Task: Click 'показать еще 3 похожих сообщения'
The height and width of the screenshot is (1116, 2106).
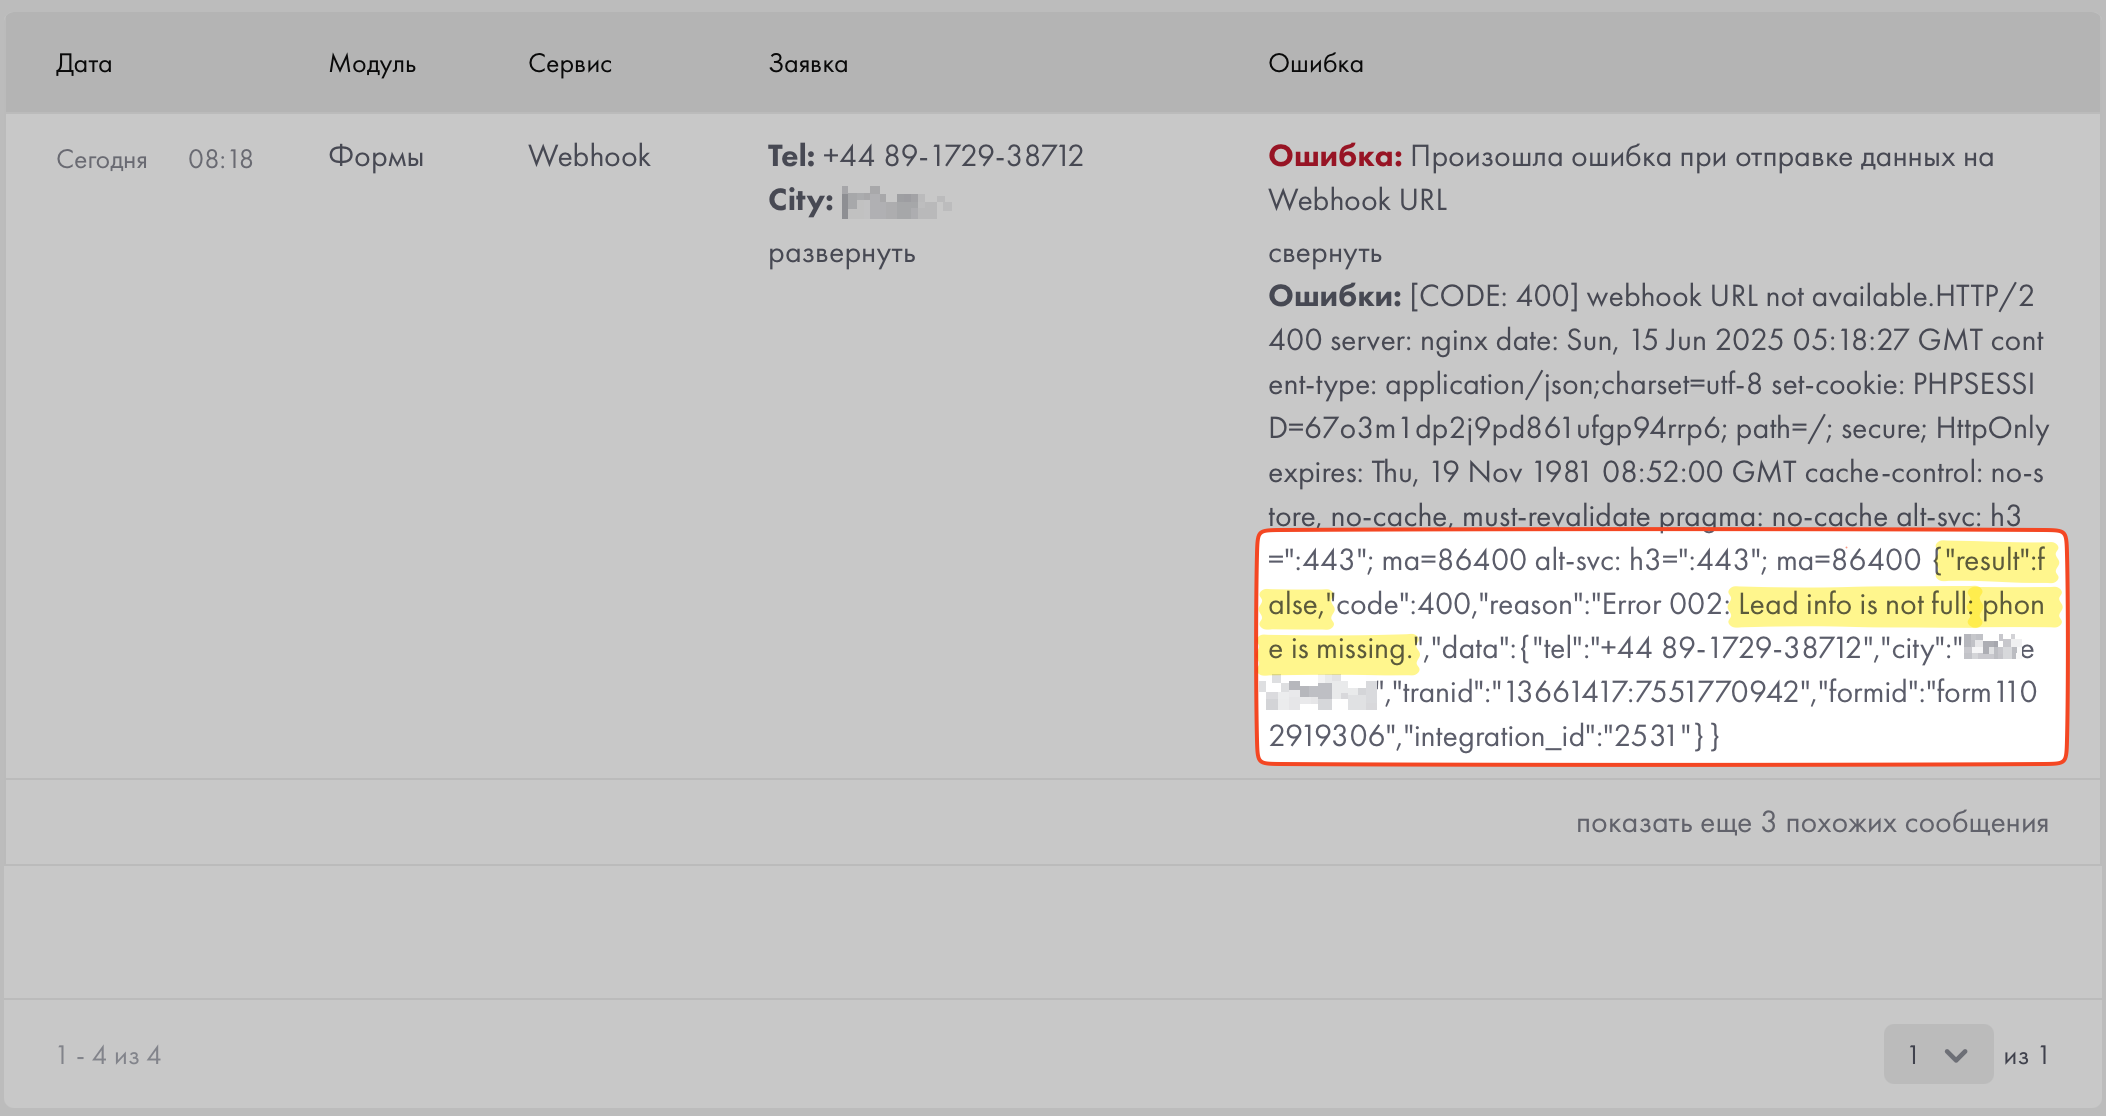Action: coord(1811,823)
